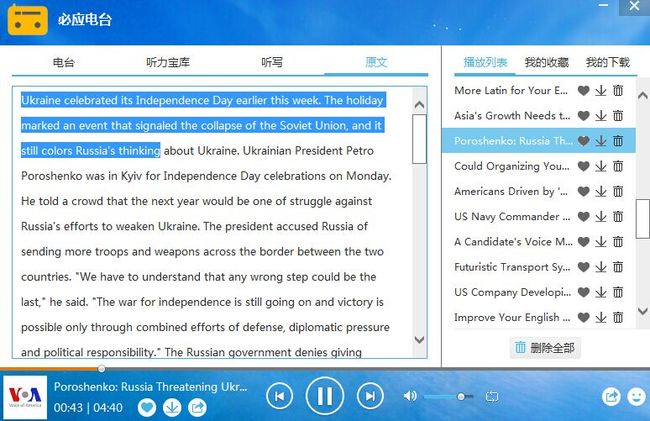This screenshot has width=650, height=421.
Task: Click the 必应电台 radio logo icon
Action: coord(28,19)
